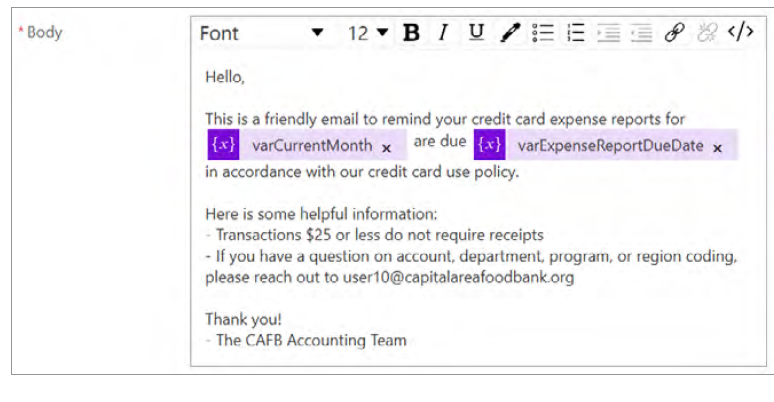Remove the varCurrentMonth token
The width and height of the screenshot is (774, 402).
tap(387, 148)
